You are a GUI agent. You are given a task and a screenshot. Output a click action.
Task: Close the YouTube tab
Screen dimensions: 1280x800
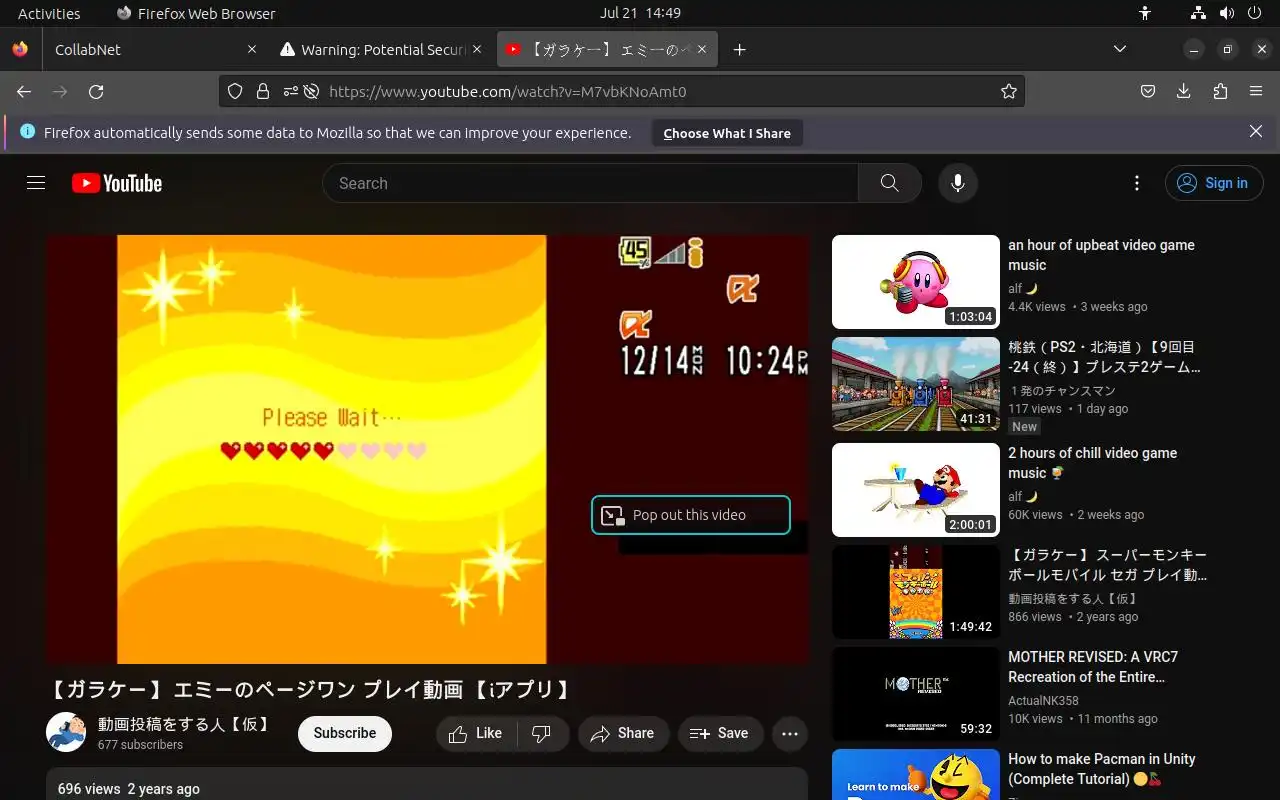tap(702, 49)
